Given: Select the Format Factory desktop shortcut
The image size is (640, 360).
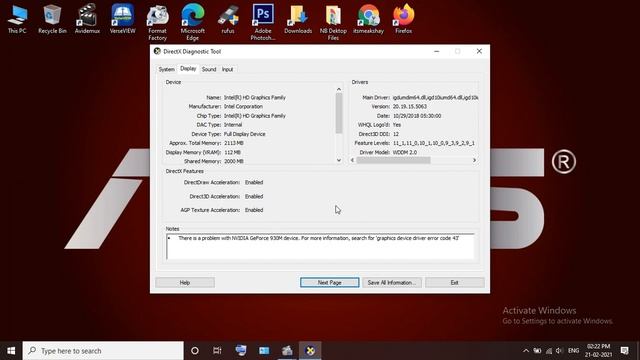Looking at the screenshot, I should pos(158,22).
